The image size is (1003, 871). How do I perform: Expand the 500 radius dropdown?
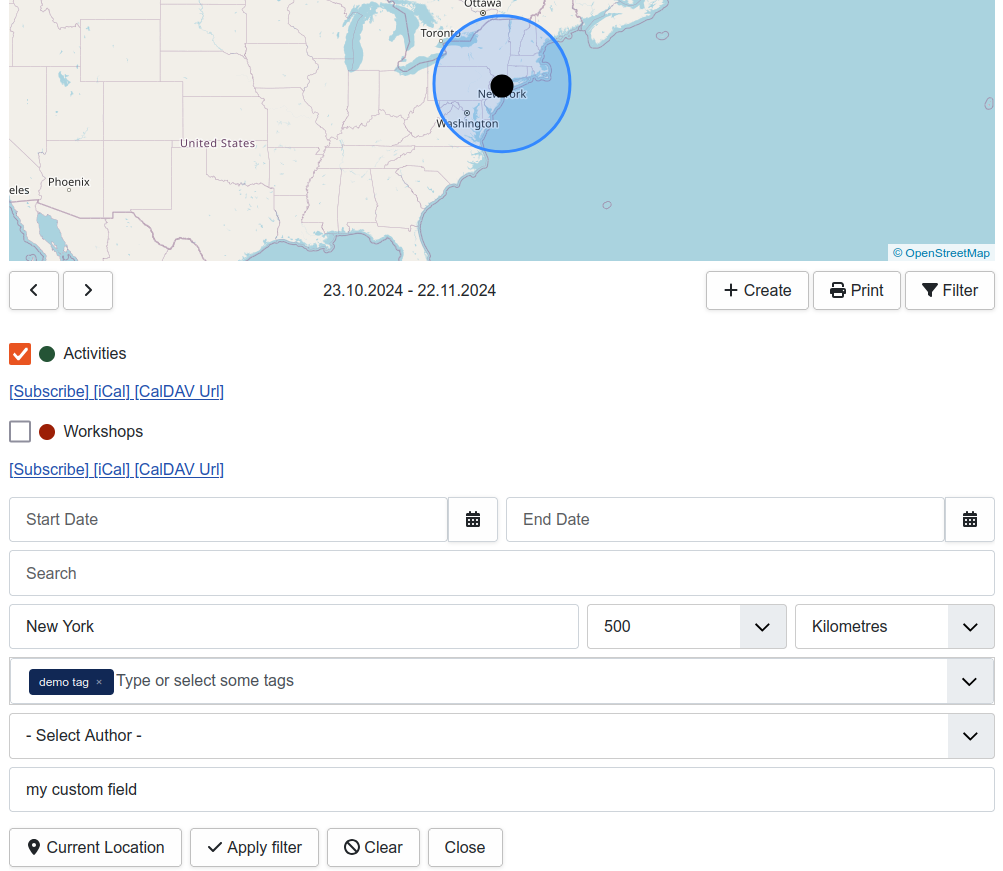pos(762,627)
